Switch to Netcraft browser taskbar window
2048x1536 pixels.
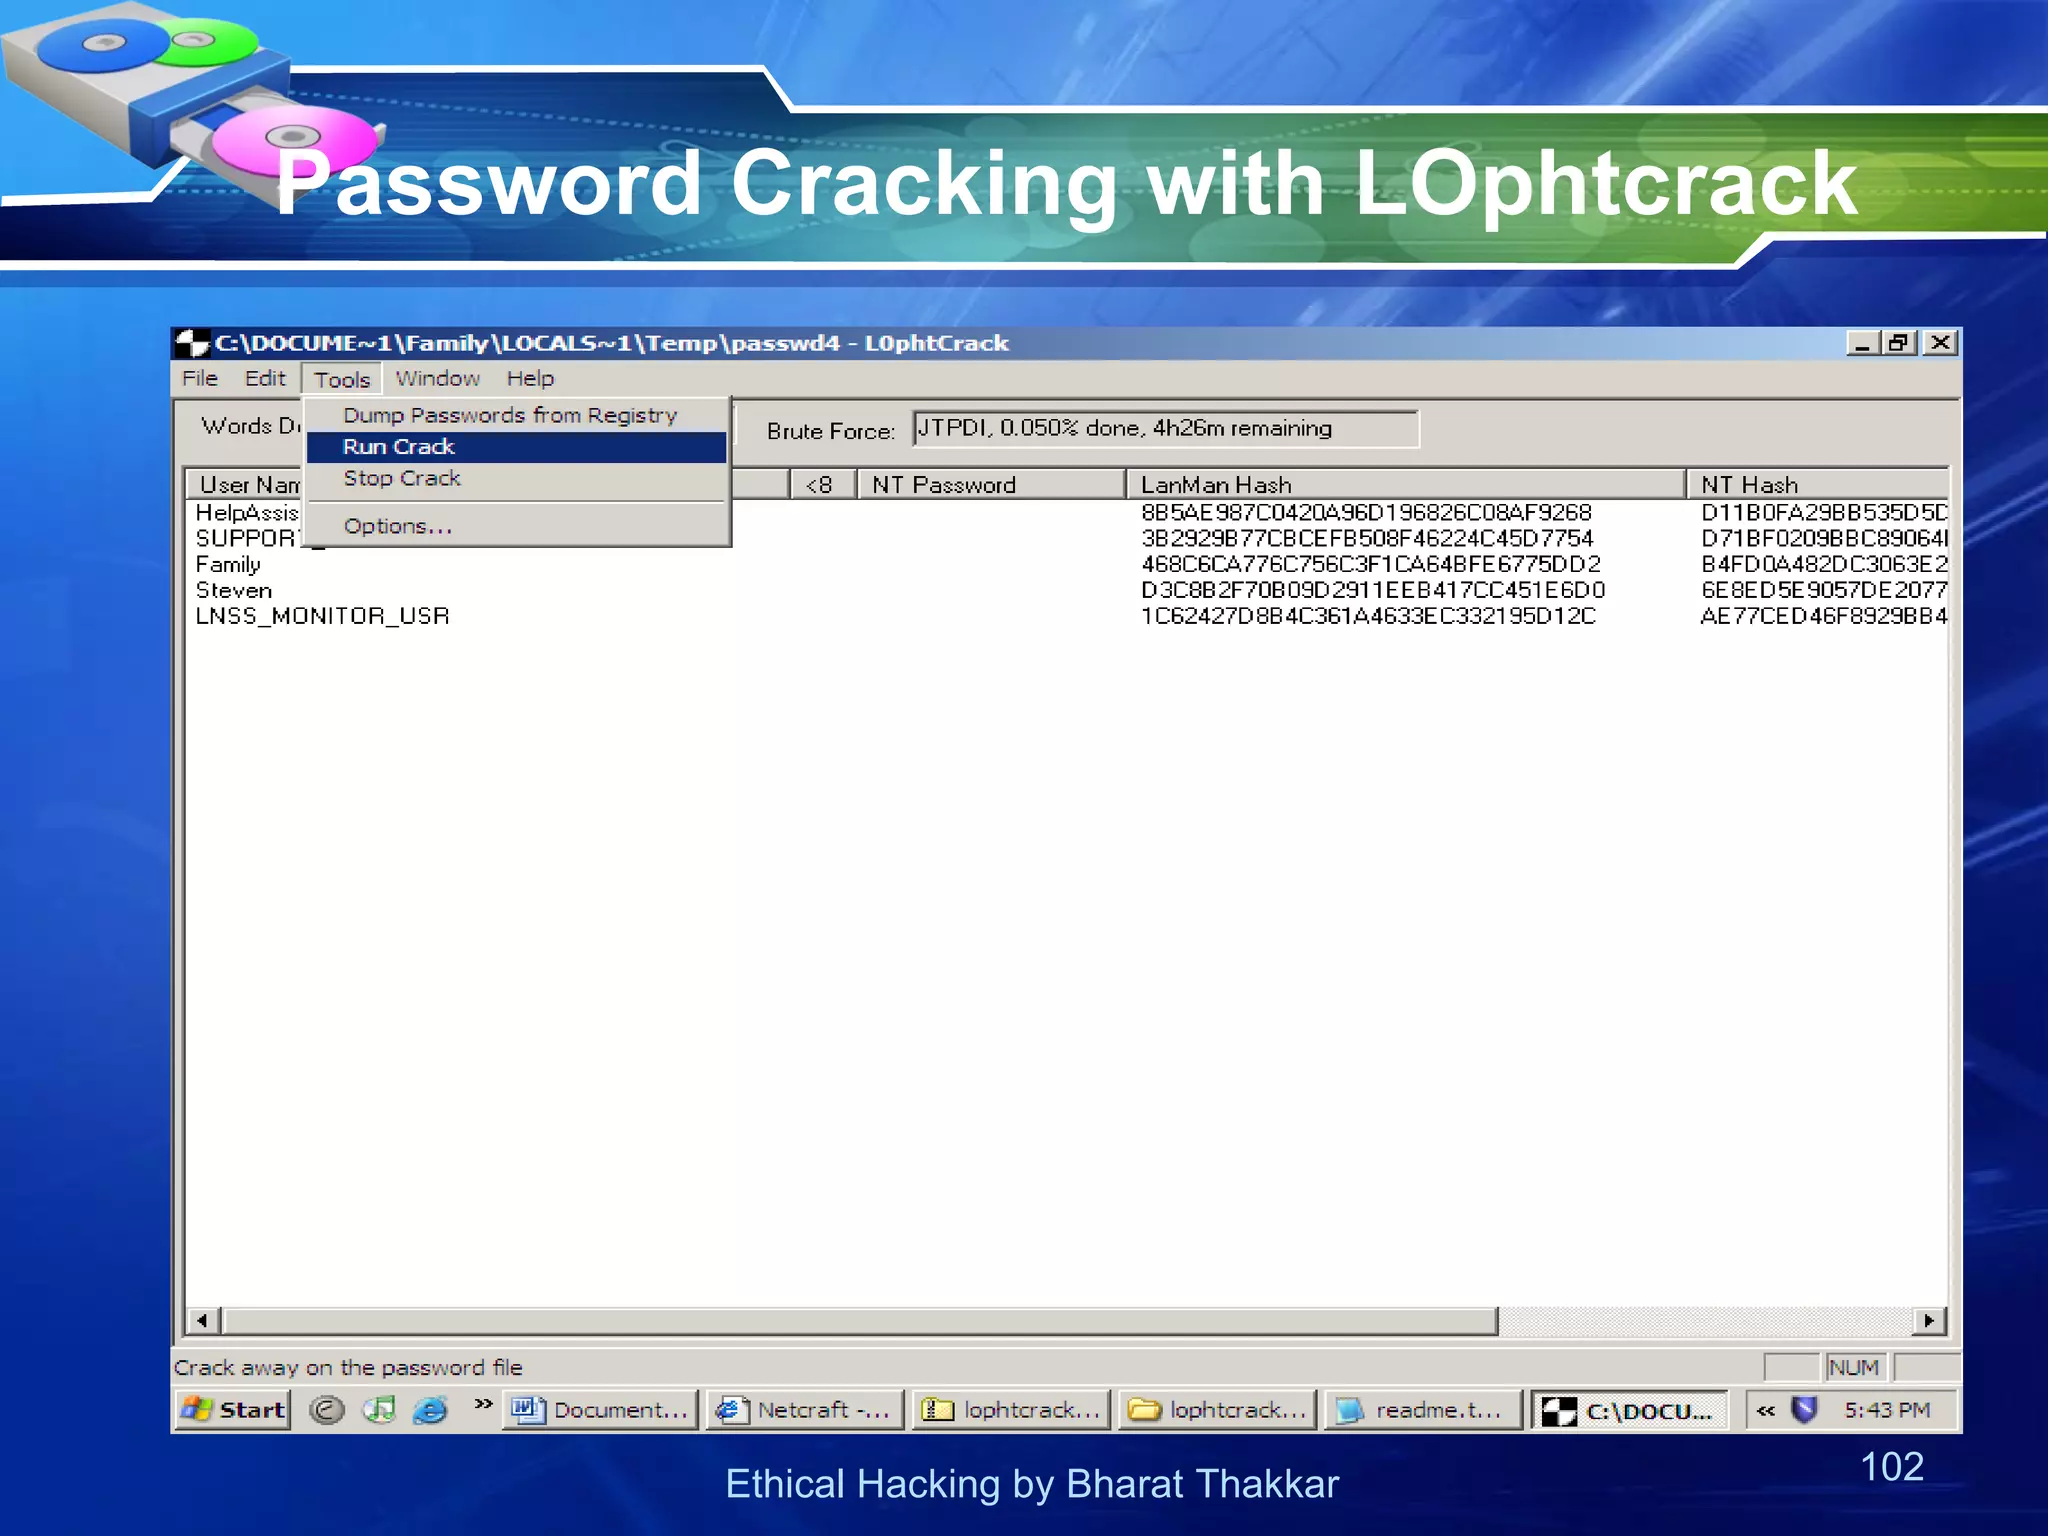click(805, 1410)
